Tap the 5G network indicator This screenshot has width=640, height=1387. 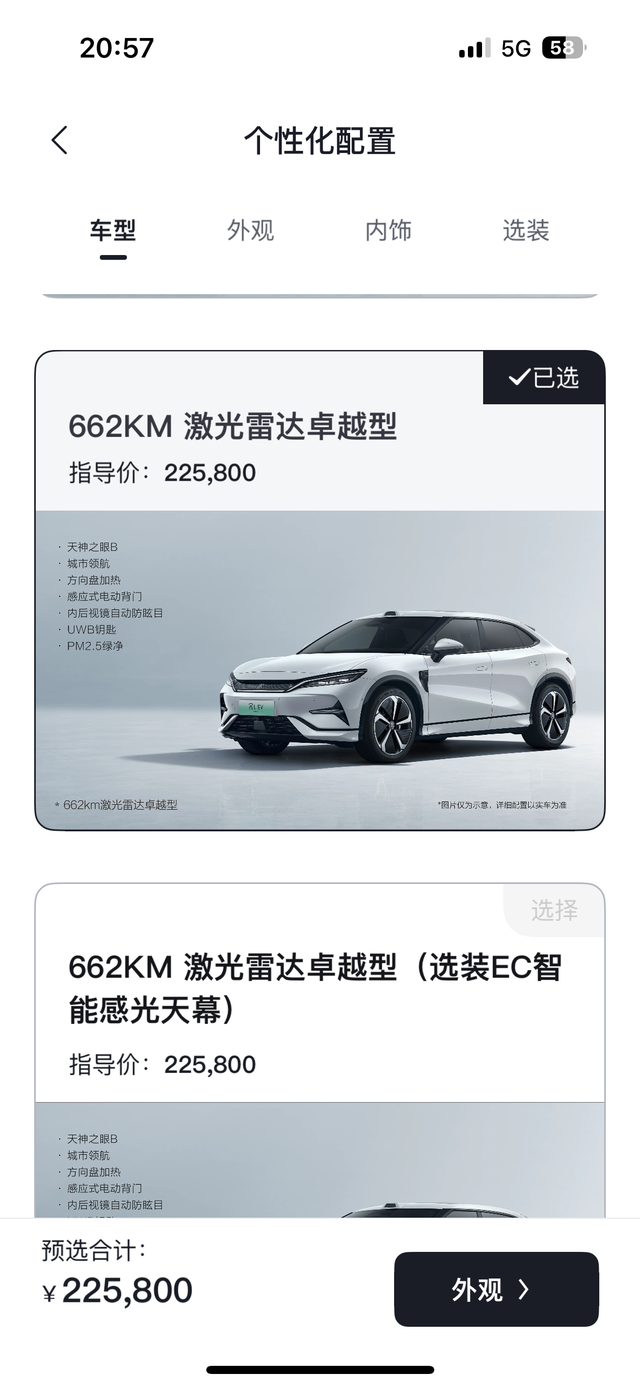[516, 48]
